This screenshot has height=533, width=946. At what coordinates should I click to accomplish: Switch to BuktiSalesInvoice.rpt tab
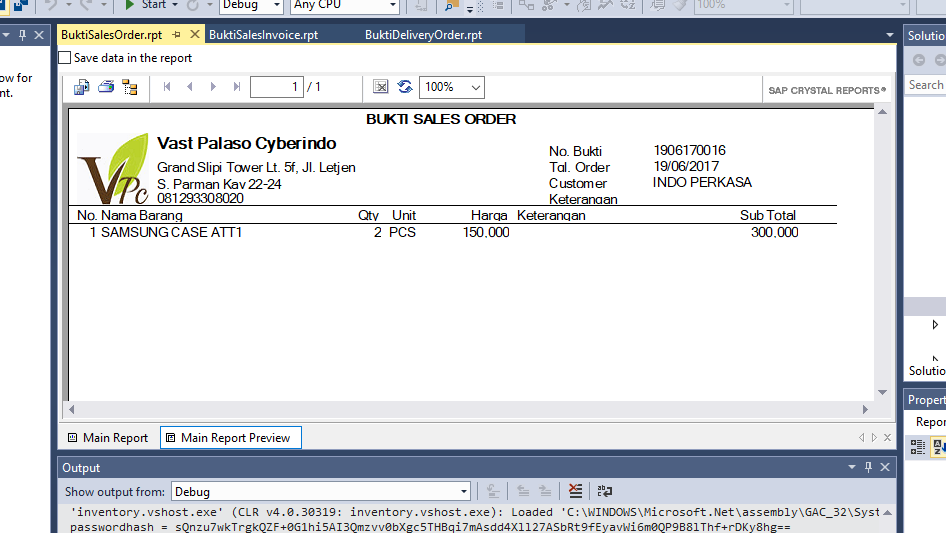tap(264, 35)
